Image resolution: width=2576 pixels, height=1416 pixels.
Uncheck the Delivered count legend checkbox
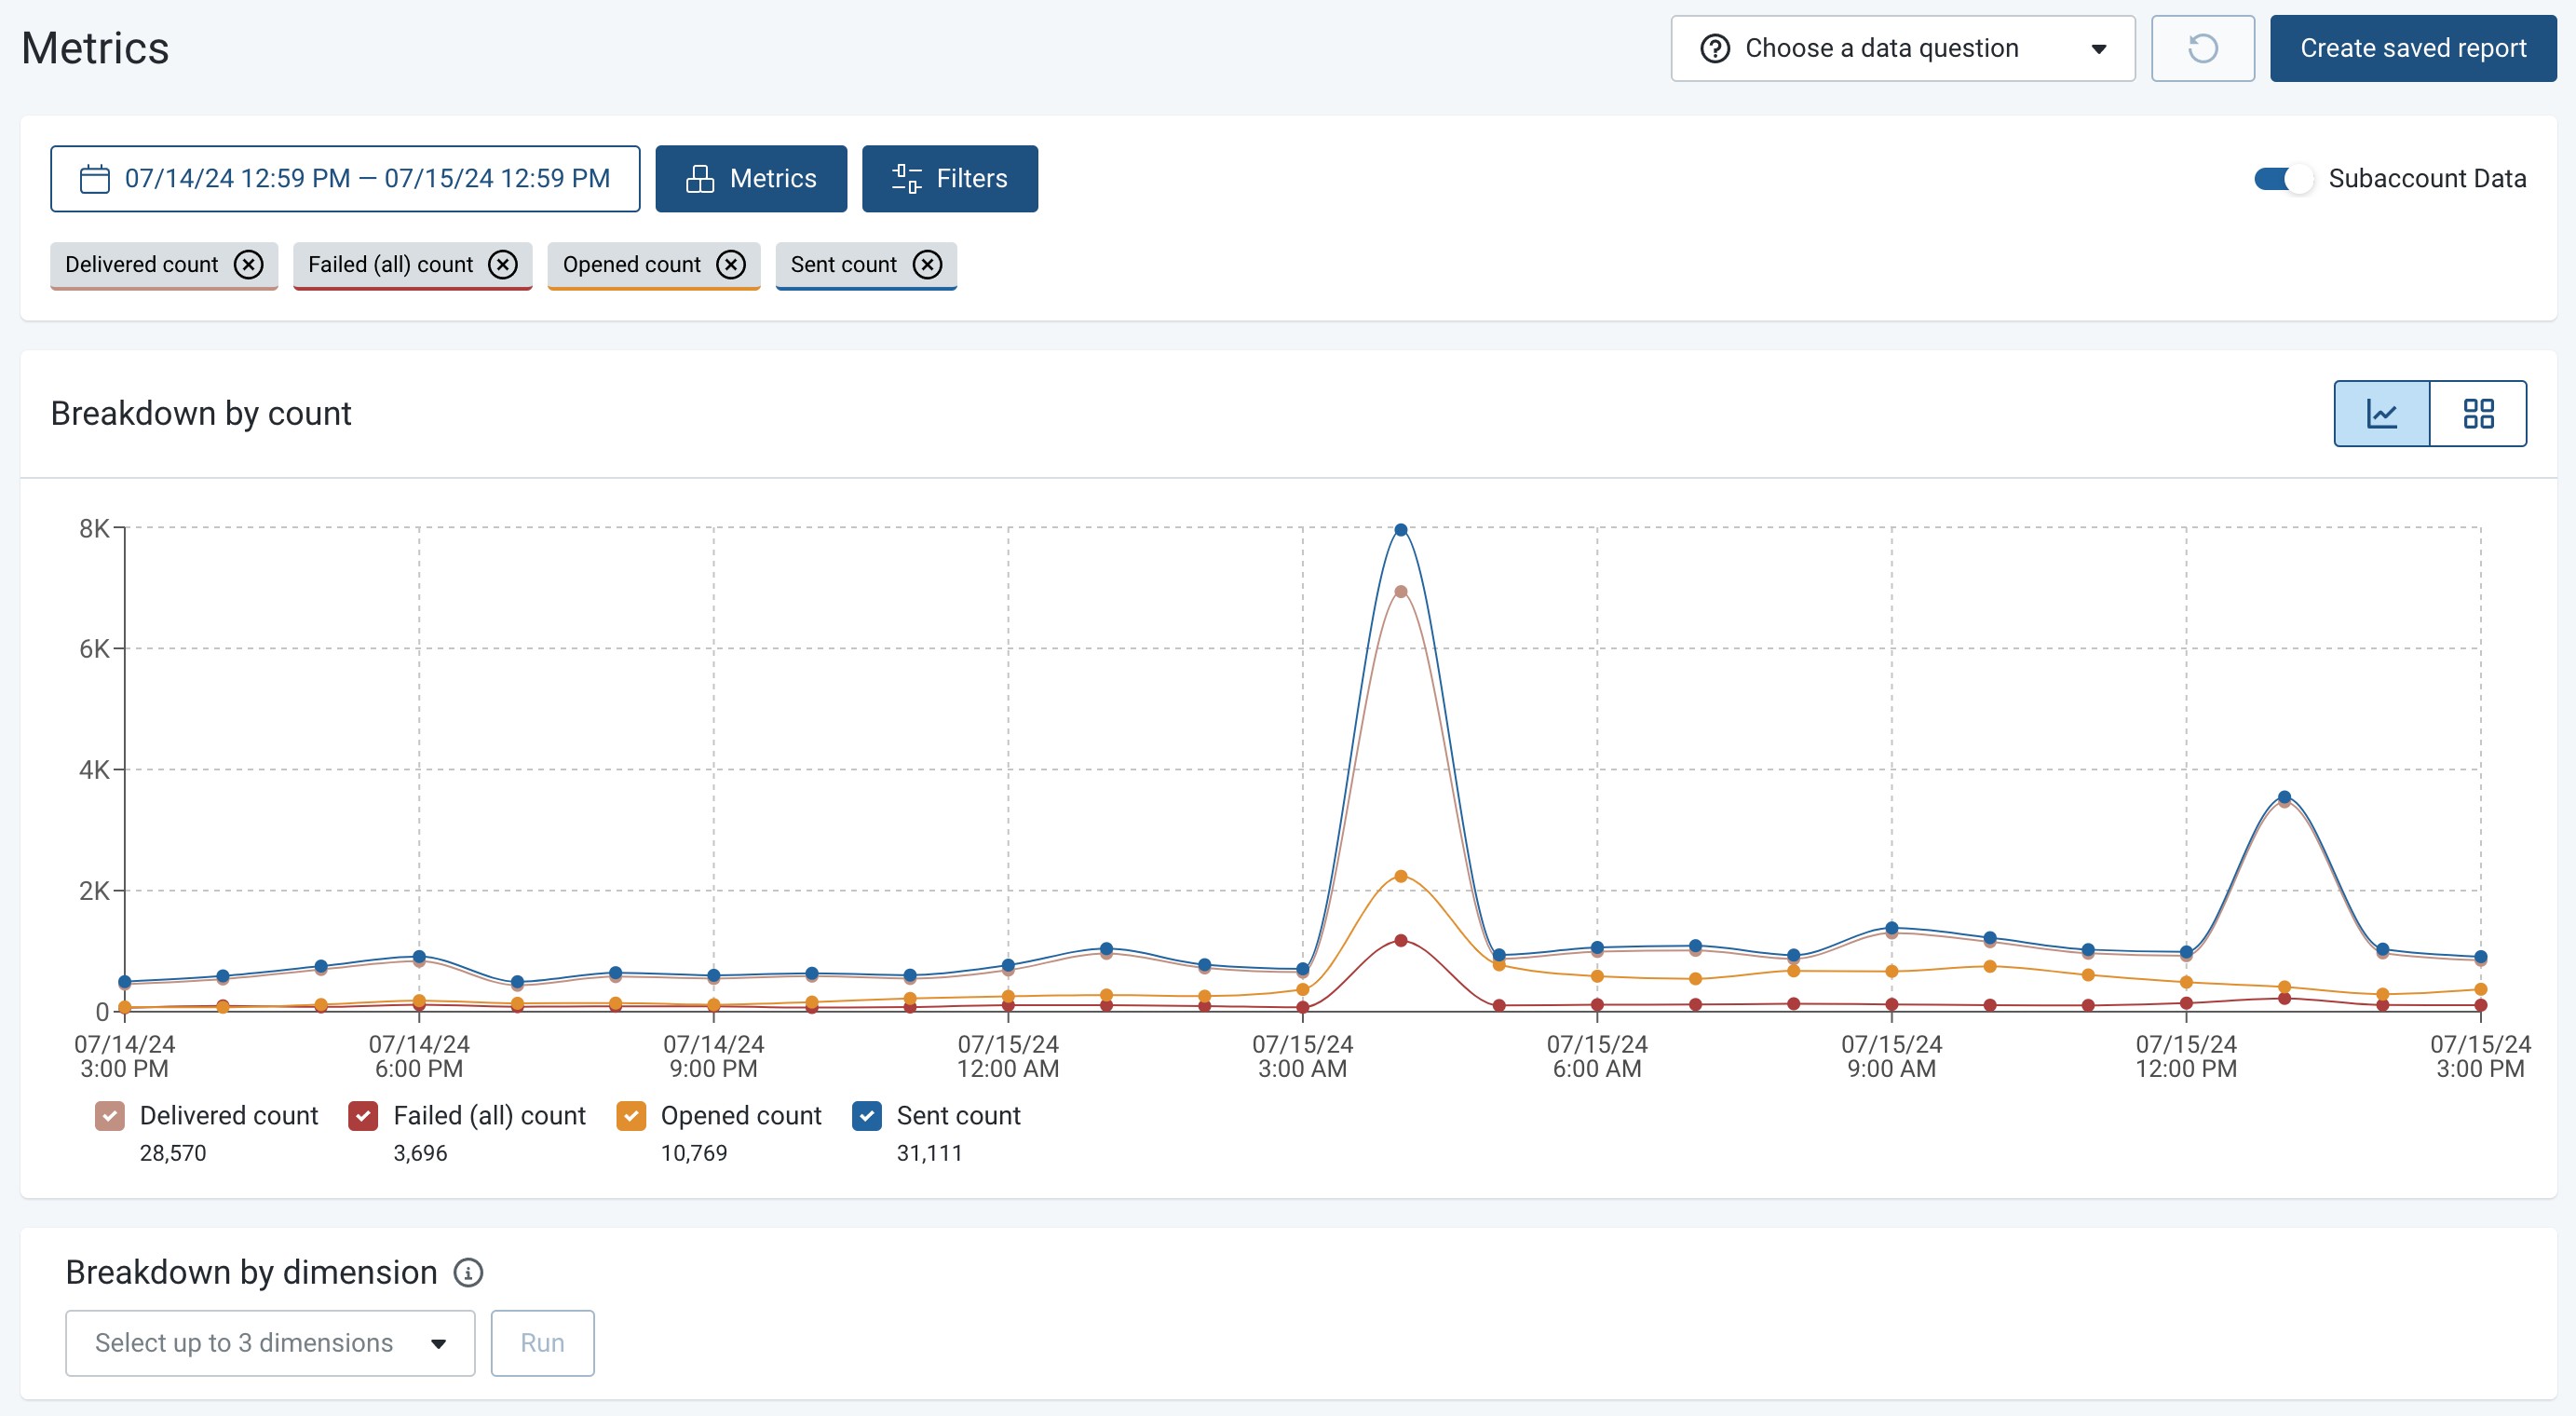click(x=109, y=1115)
